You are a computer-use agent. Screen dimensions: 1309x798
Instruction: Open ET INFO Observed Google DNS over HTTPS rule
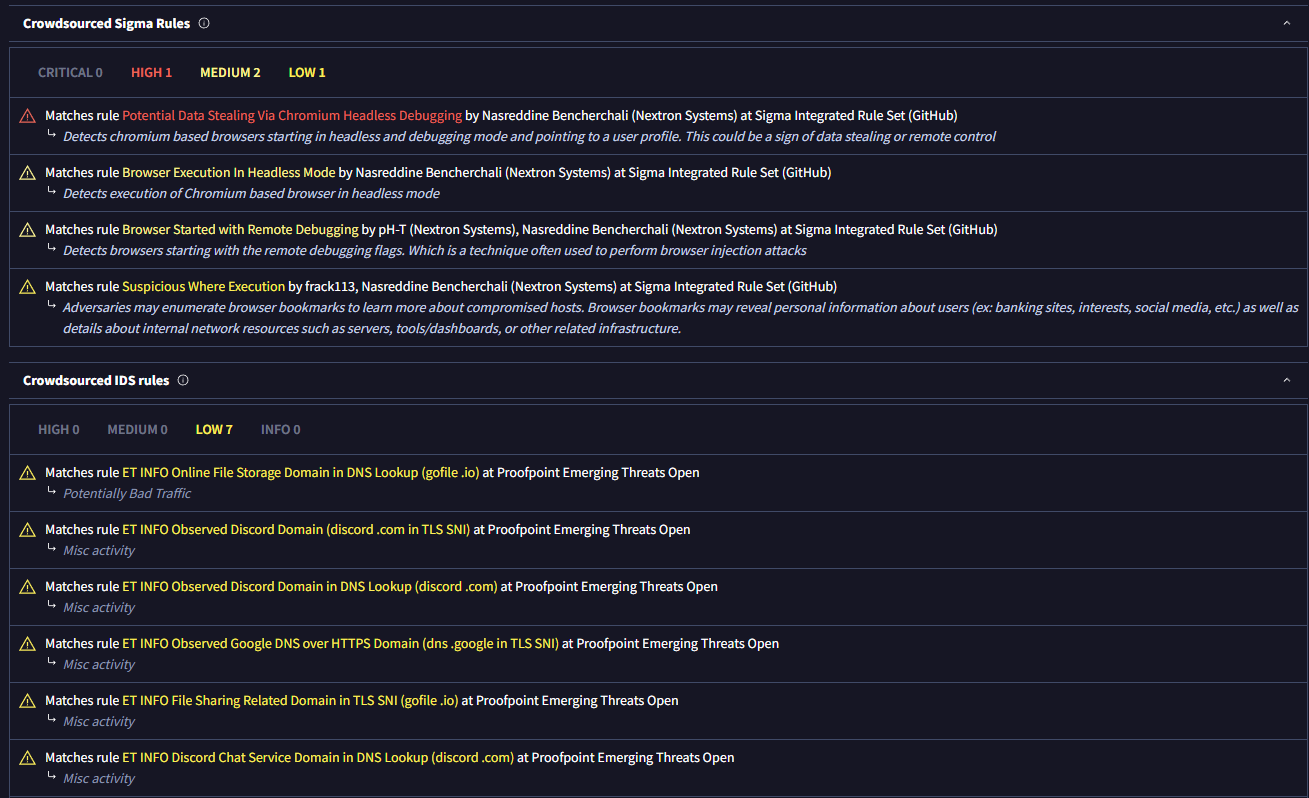tap(340, 644)
